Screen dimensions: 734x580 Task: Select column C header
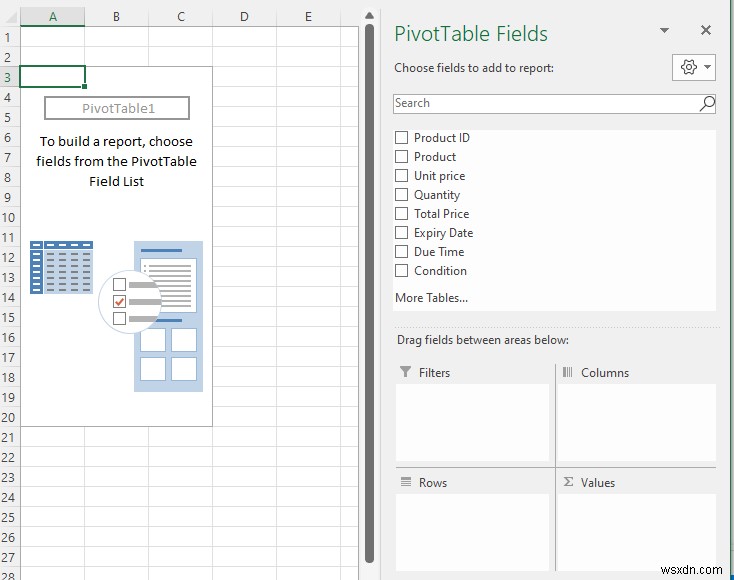[x=181, y=17]
